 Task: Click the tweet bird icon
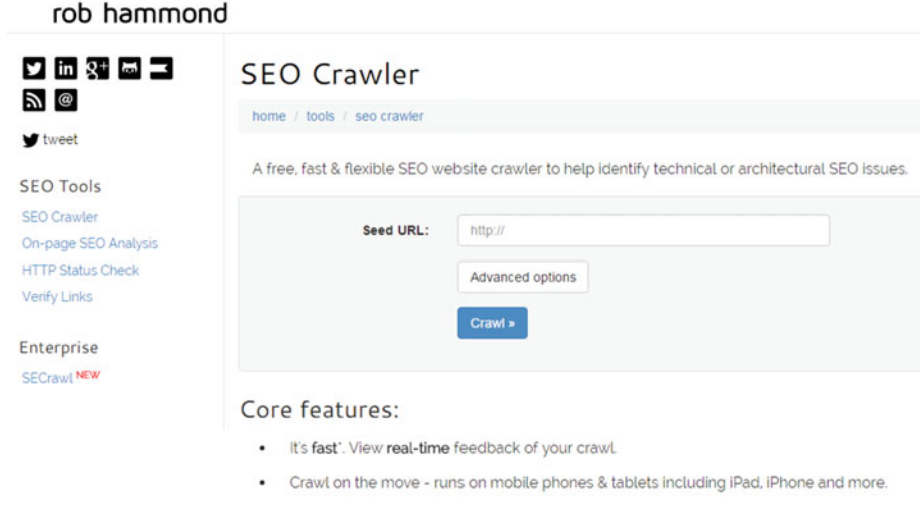coord(31,140)
